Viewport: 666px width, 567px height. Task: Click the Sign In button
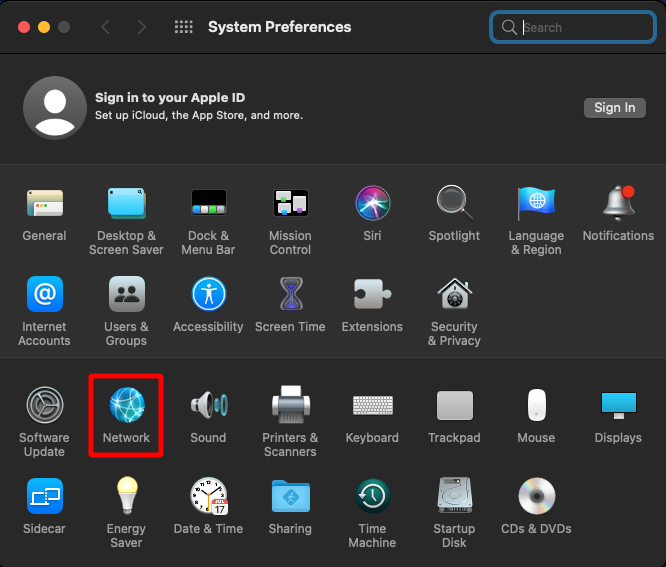pos(615,108)
